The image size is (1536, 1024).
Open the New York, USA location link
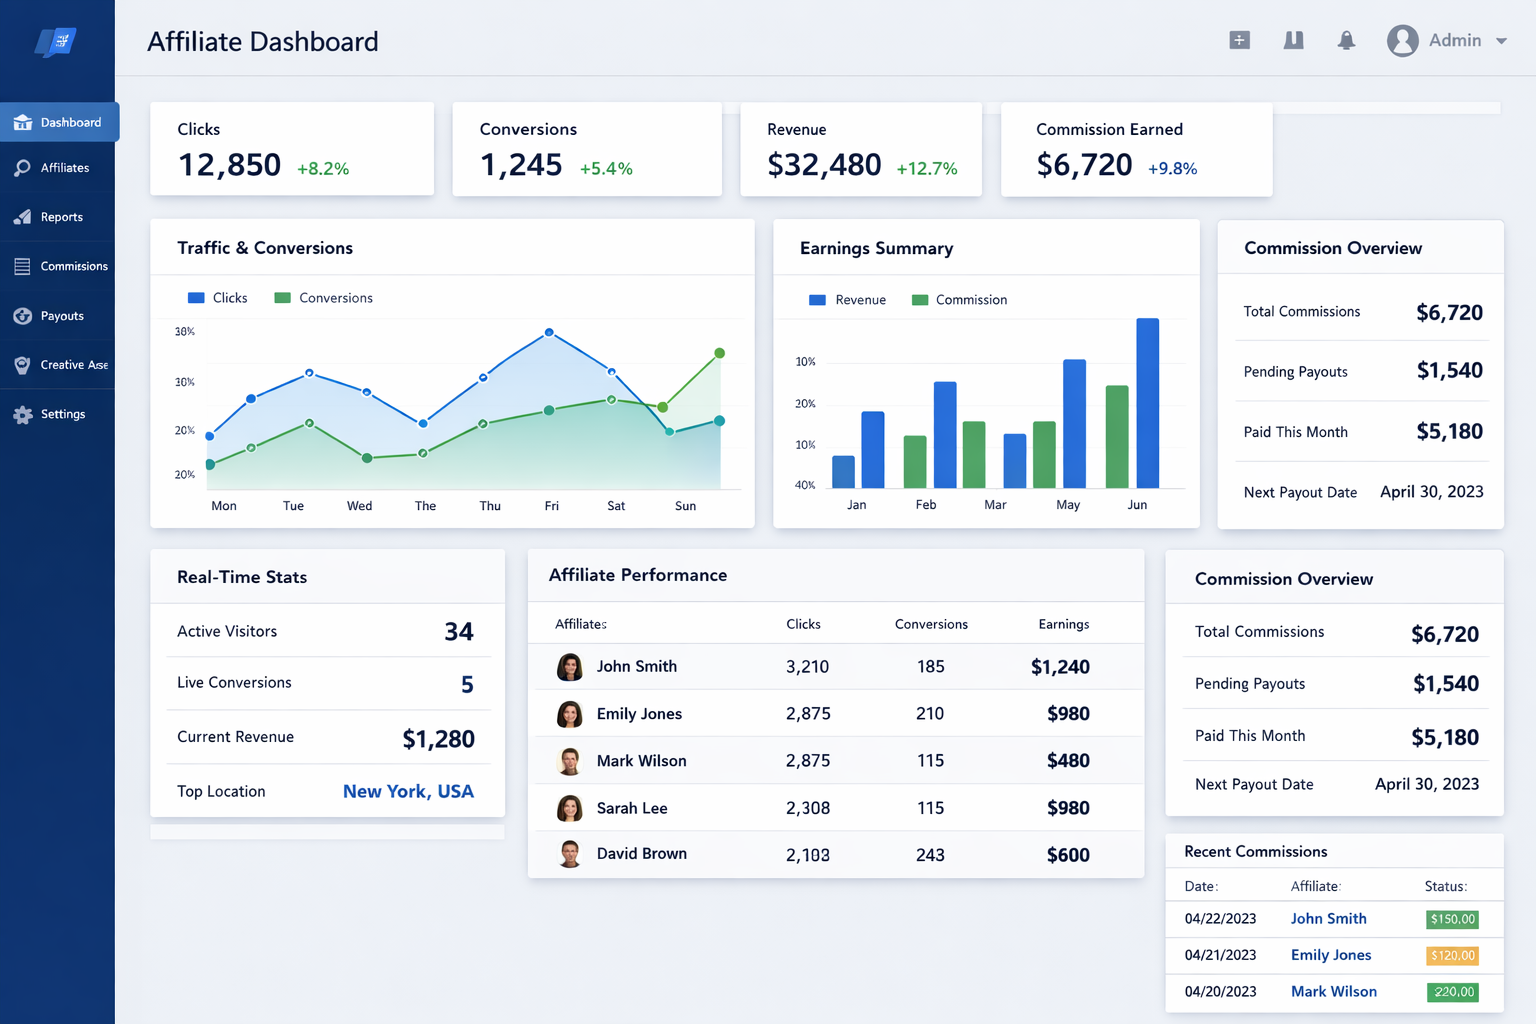pos(408,791)
